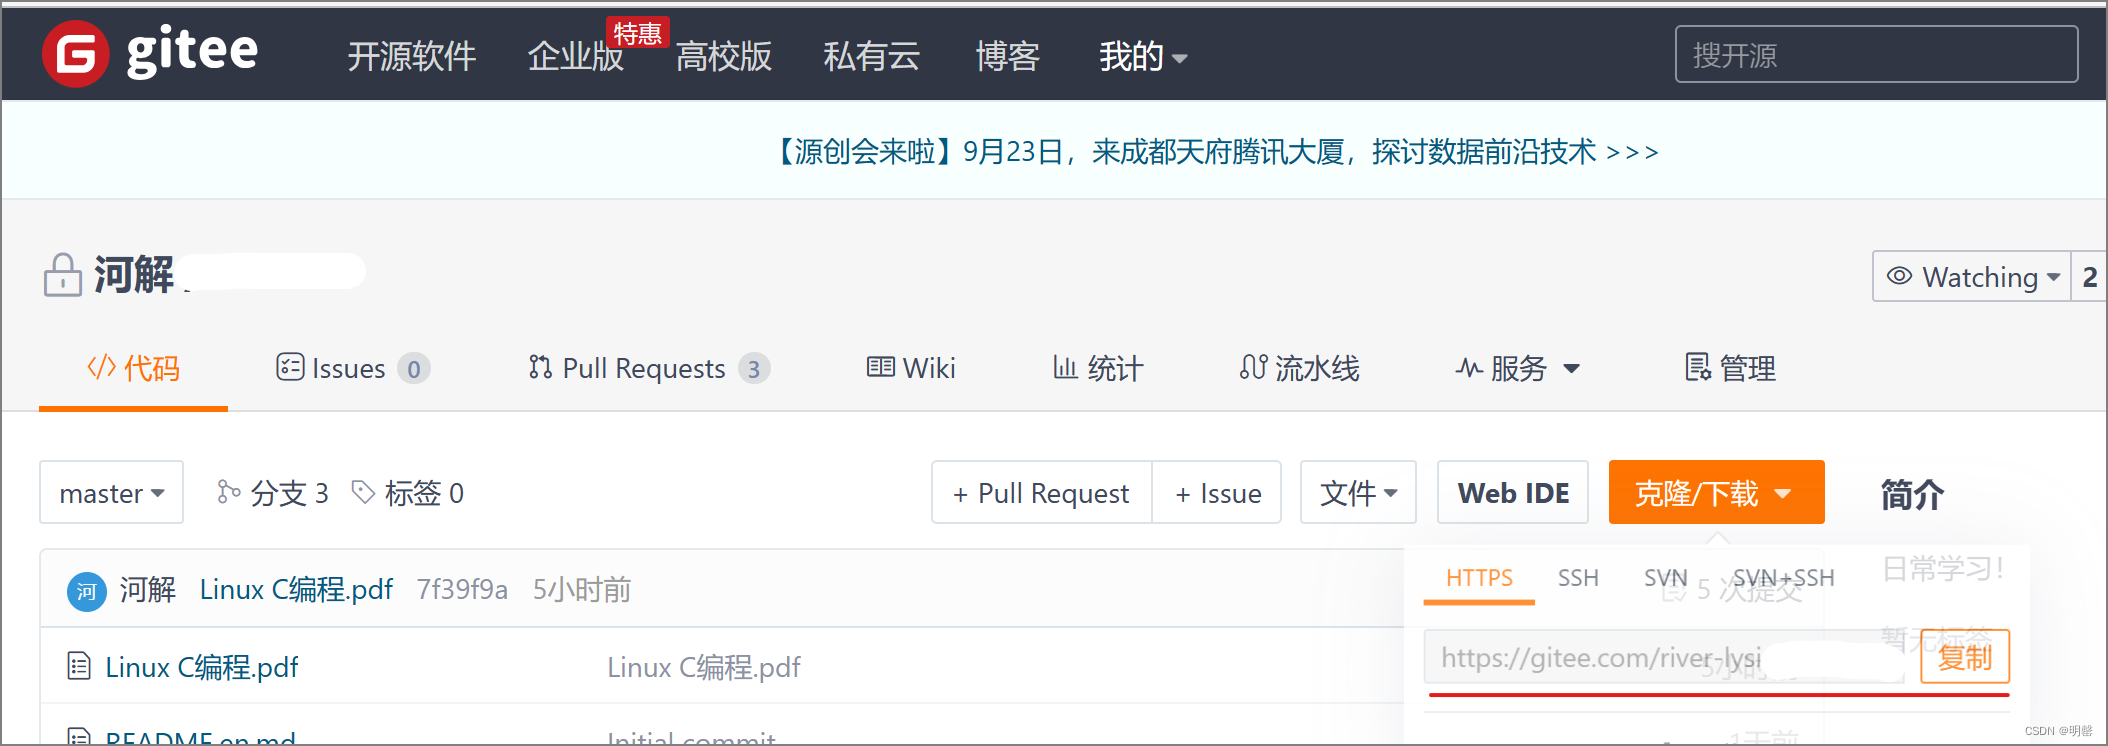Open the 高校版 menu item

[x=724, y=56]
